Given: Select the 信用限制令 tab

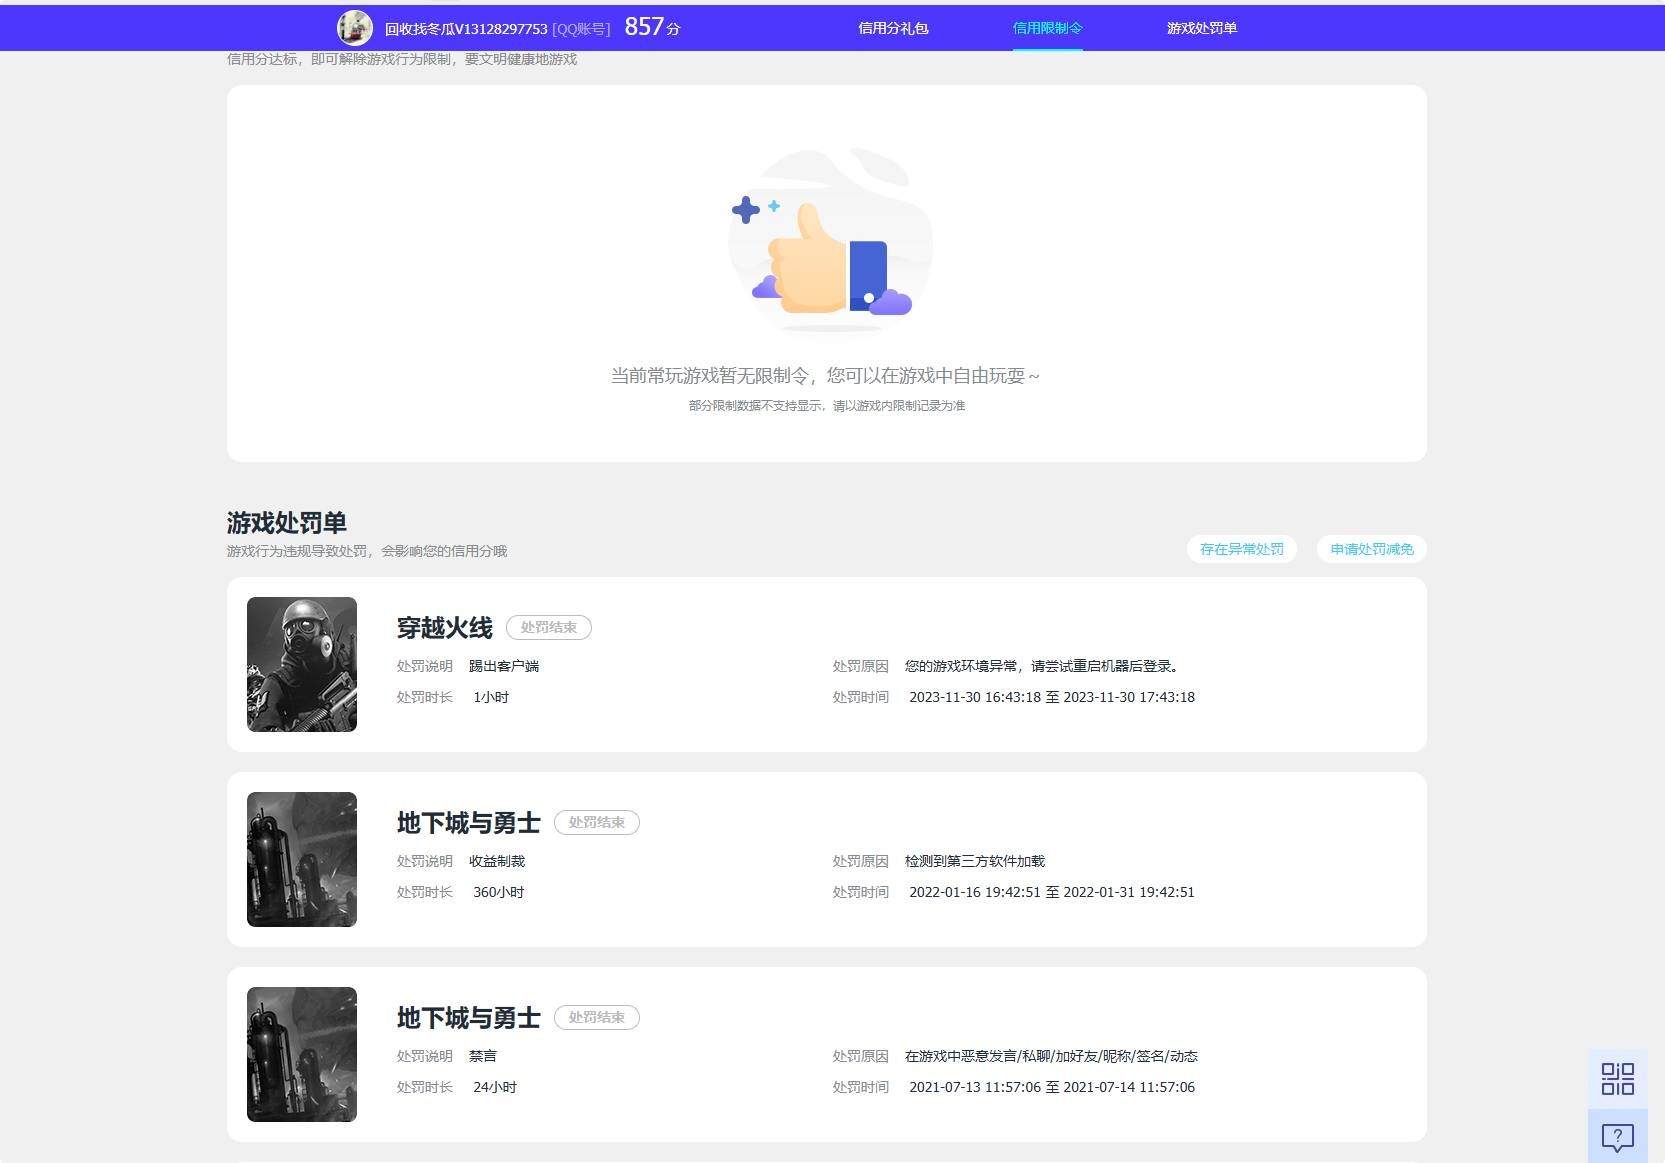Looking at the screenshot, I should pyautogui.click(x=1047, y=28).
